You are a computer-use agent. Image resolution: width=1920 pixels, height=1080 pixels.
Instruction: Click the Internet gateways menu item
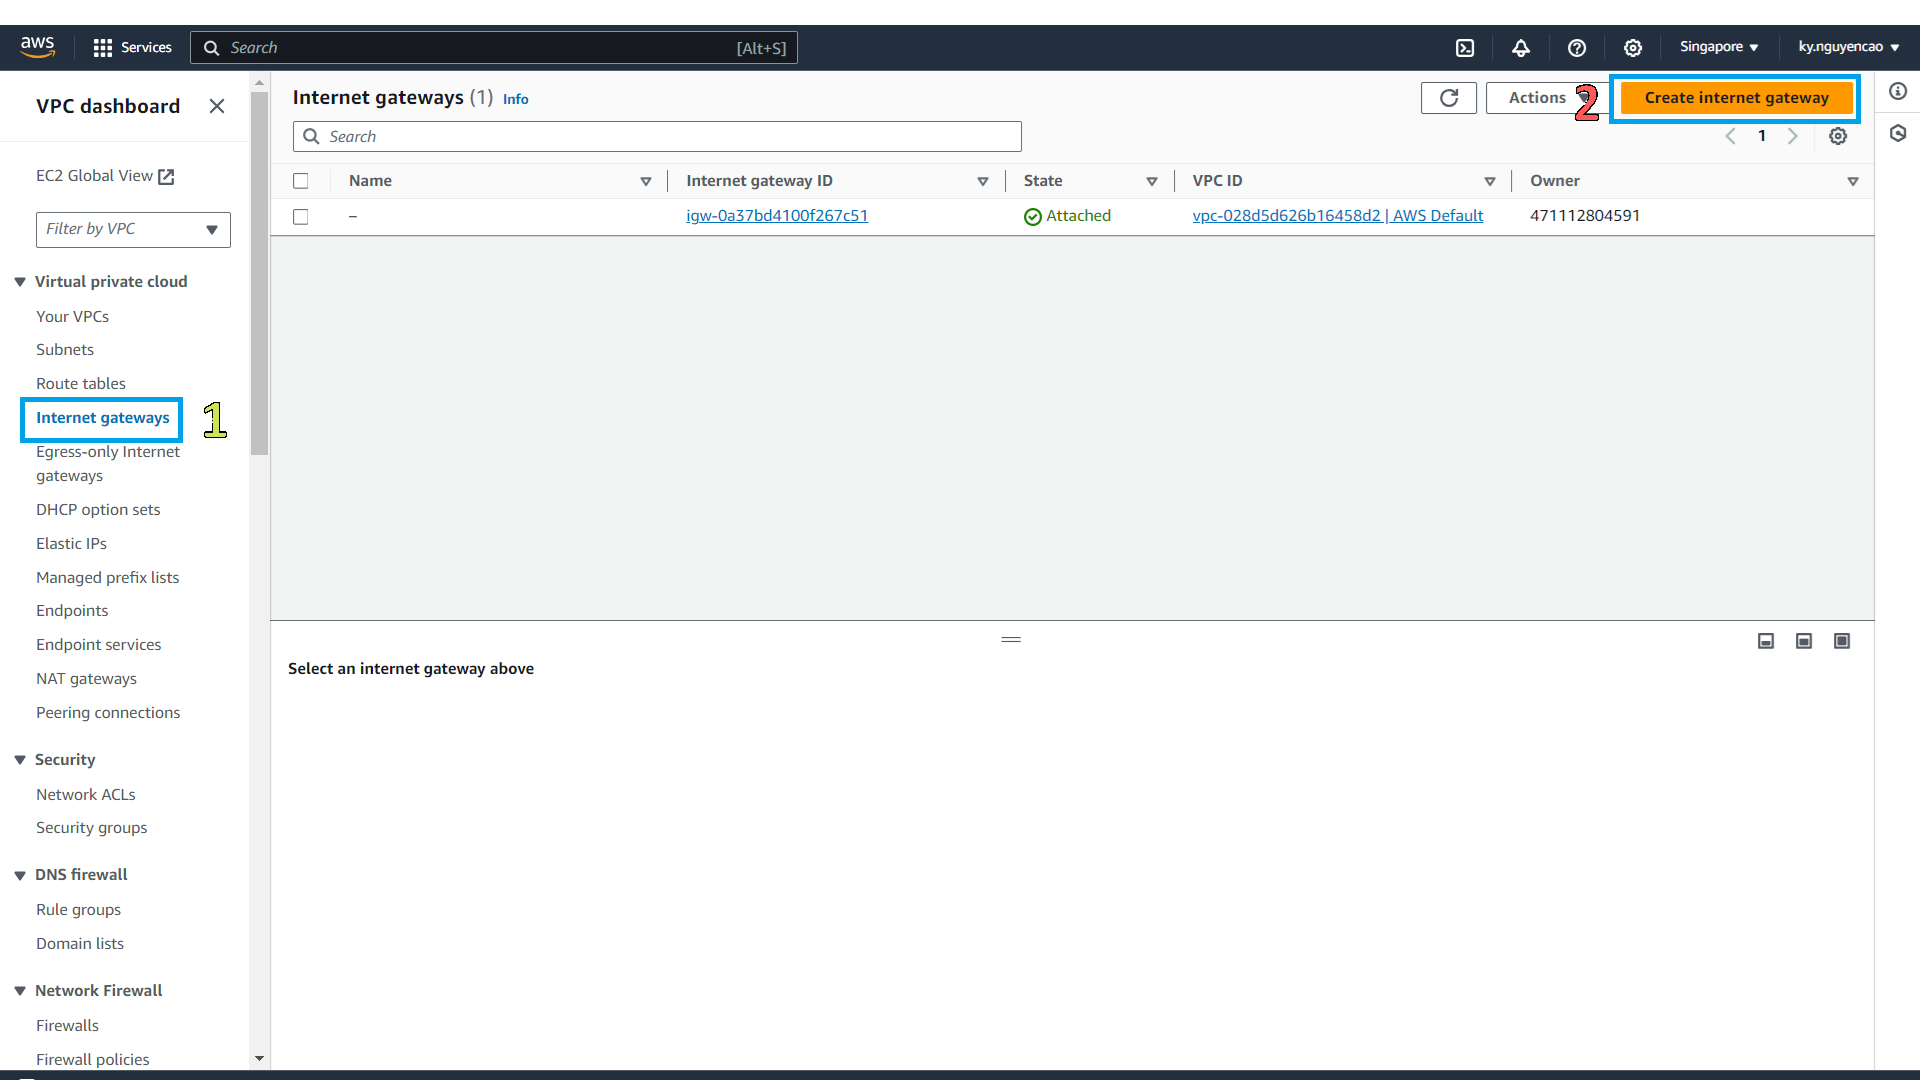click(x=103, y=417)
